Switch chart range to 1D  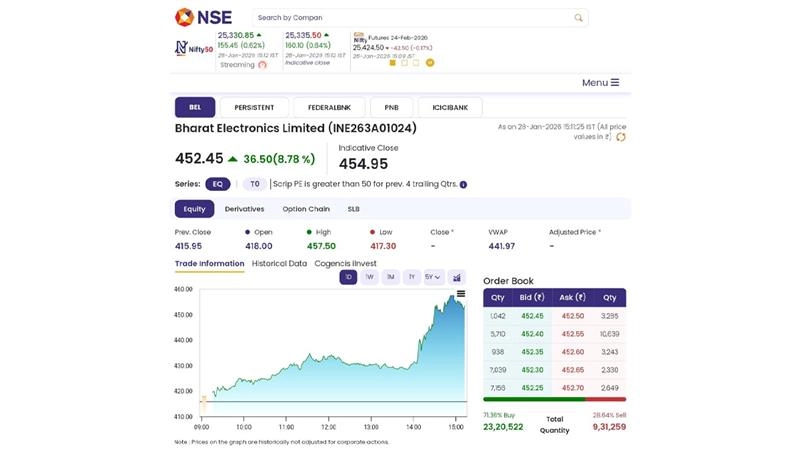click(348, 277)
